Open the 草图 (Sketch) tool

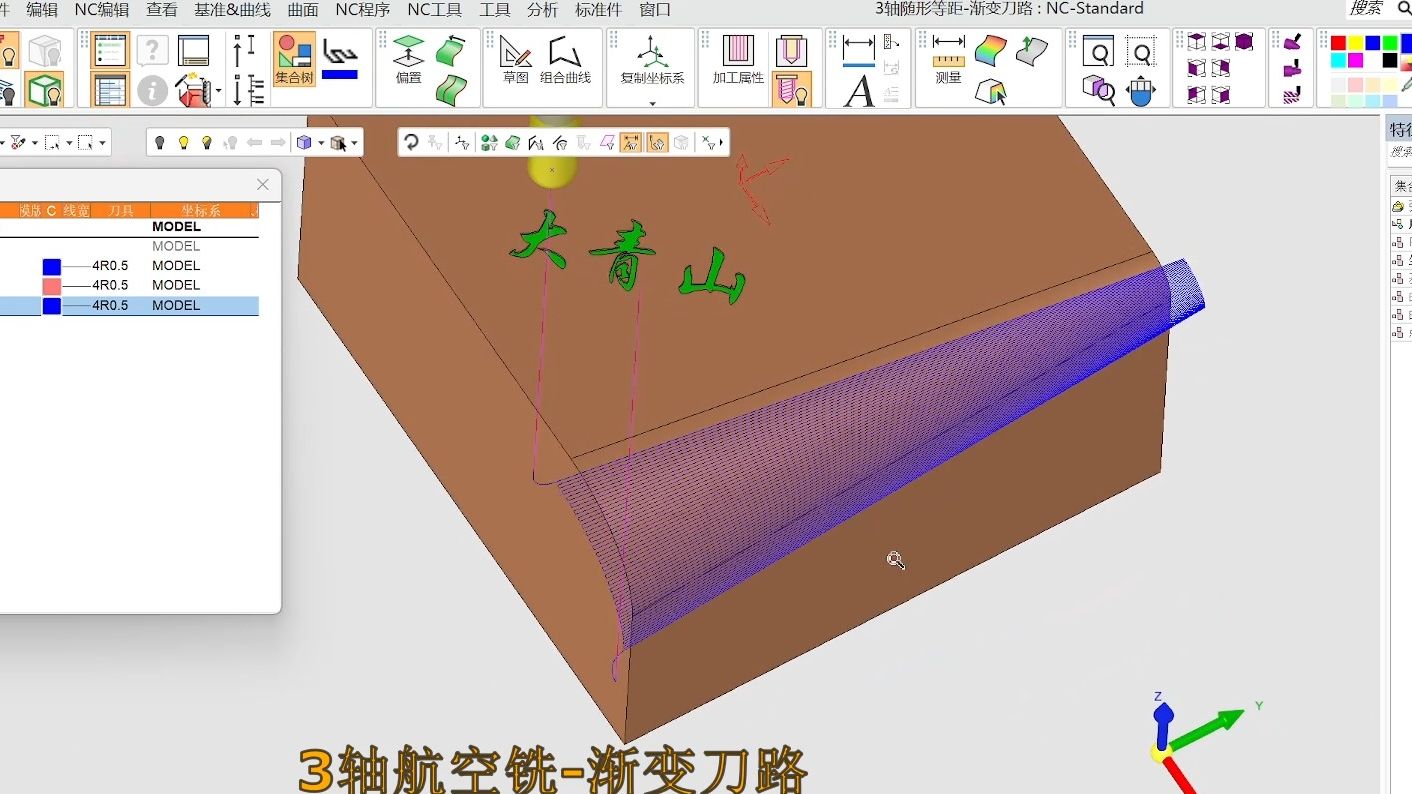(515, 58)
